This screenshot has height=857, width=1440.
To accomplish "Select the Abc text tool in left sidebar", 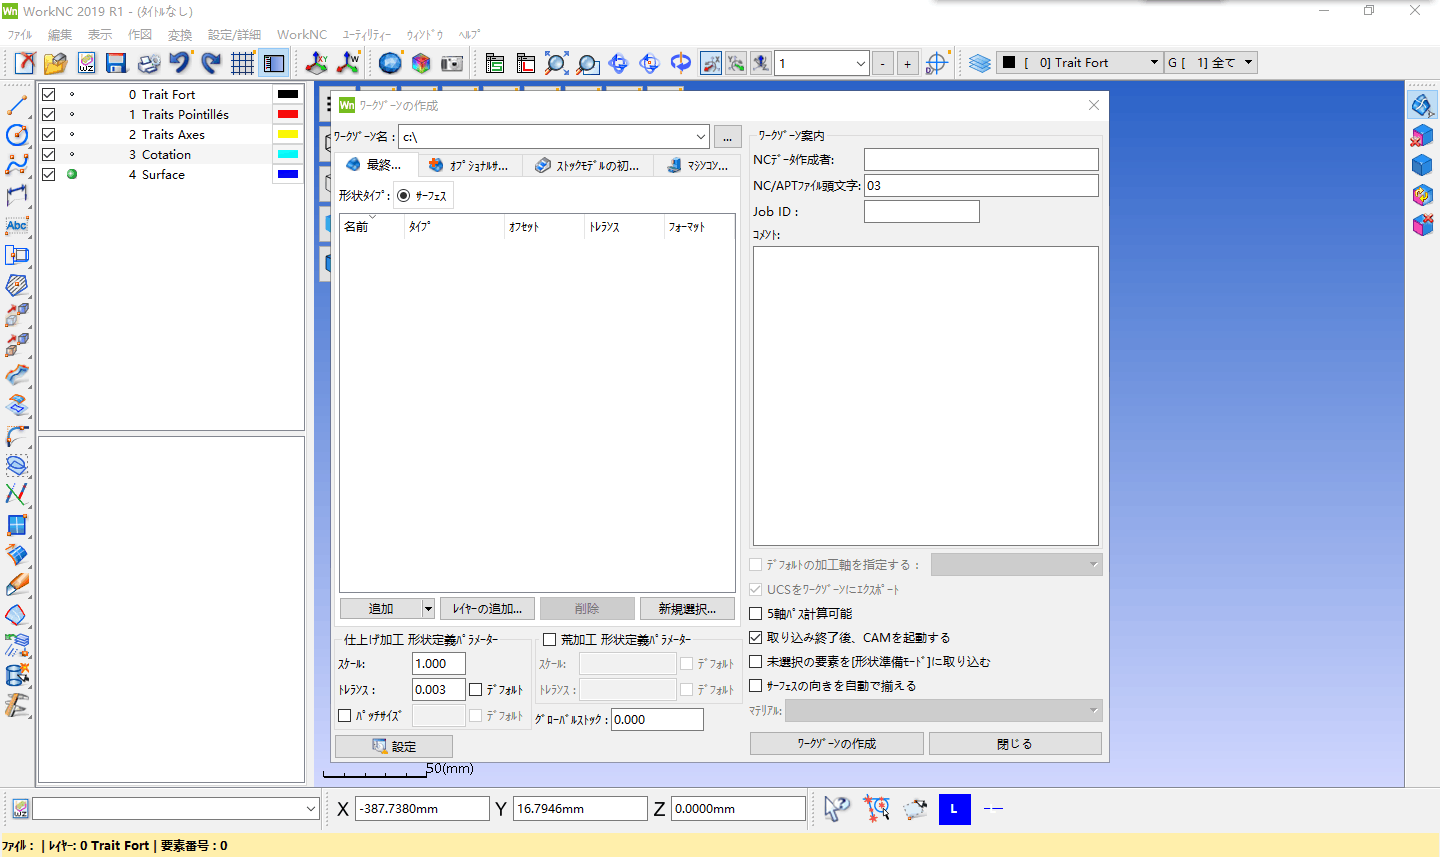I will click(x=17, y=226).
